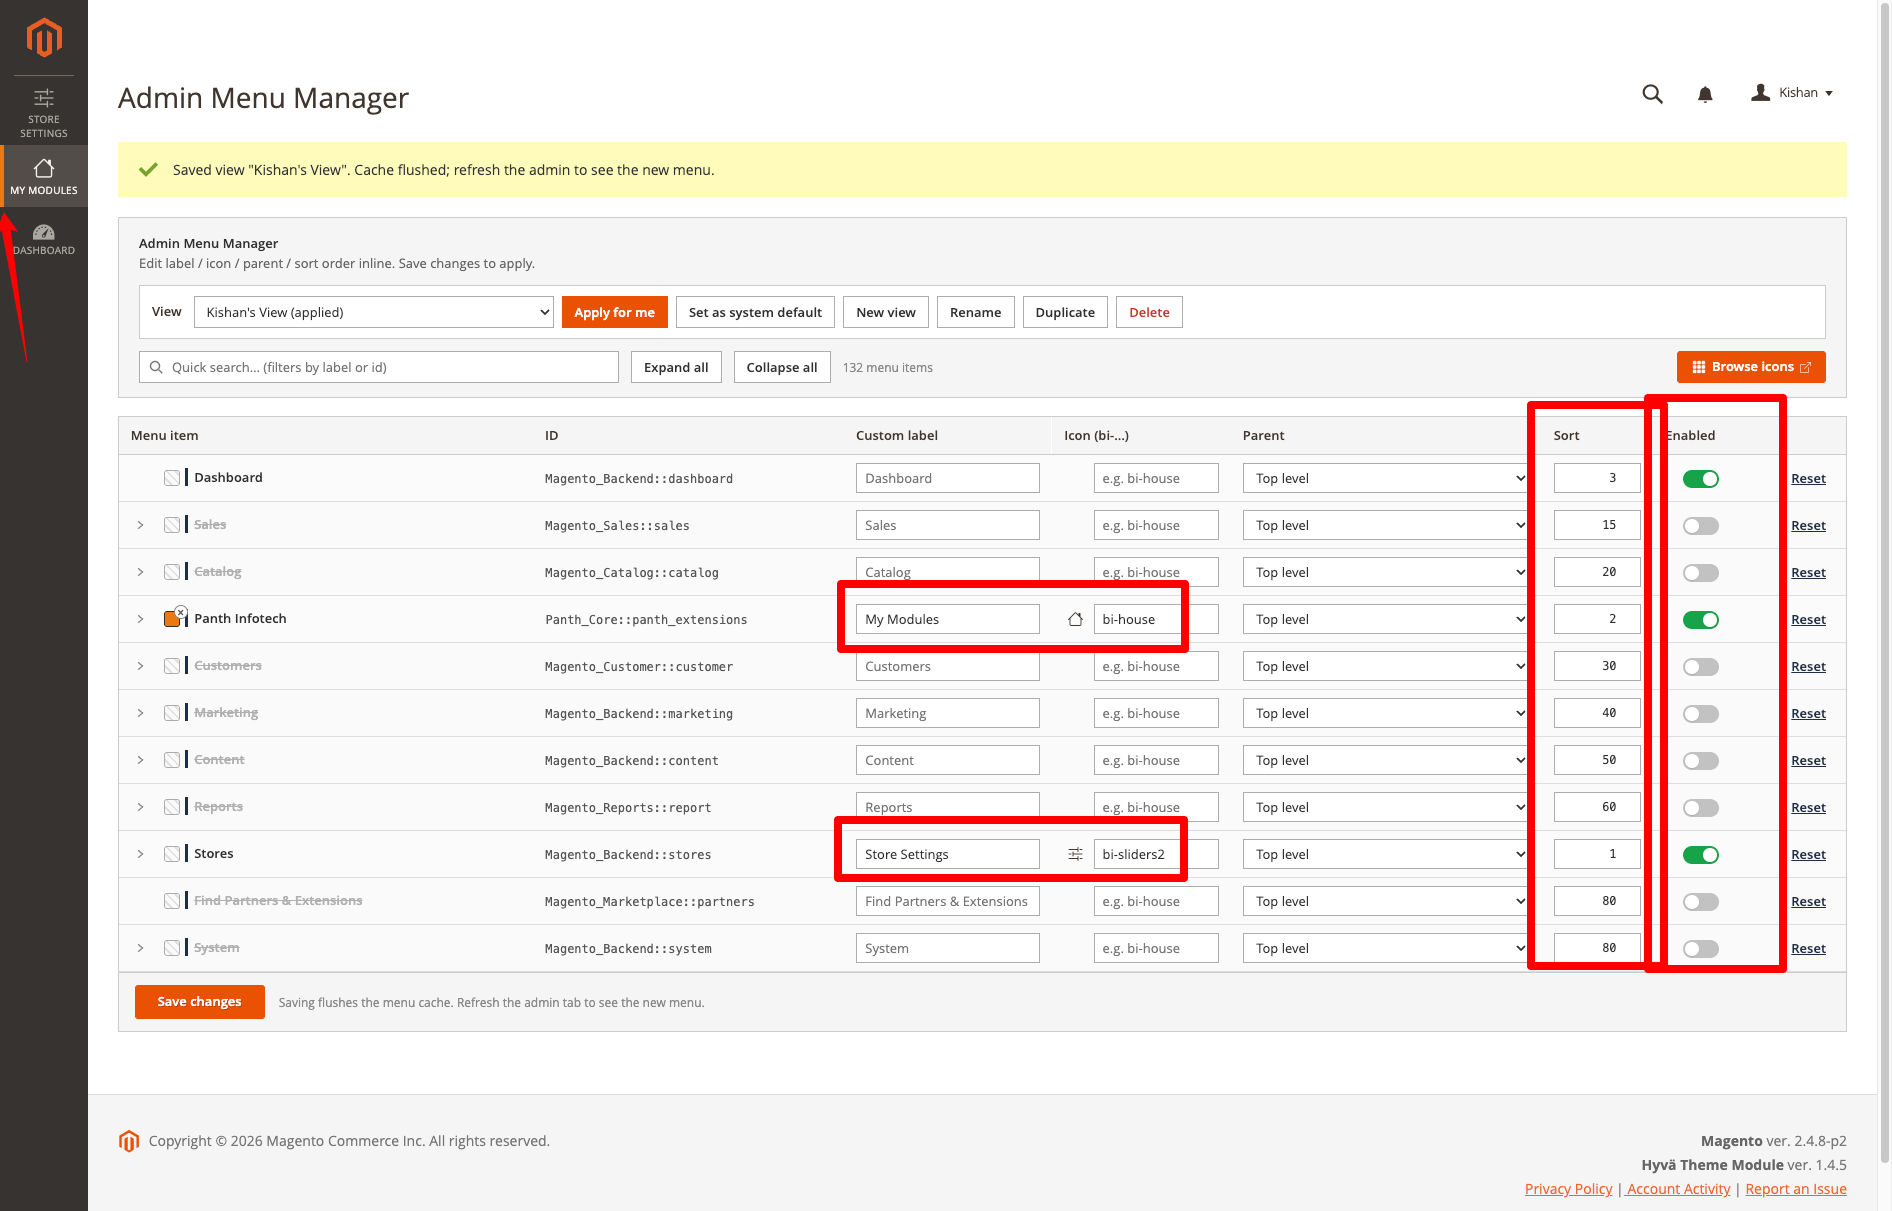The width and height of the screenshot is (1892, 1211).
Task: Click New view button
Action: pos(886,312)
